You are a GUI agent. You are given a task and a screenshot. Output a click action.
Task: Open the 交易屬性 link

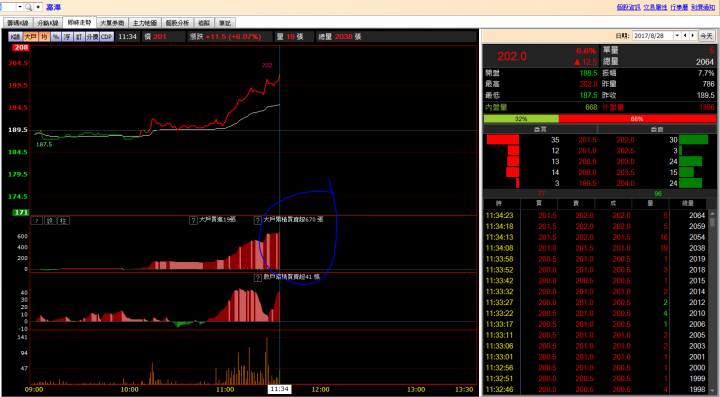(655, 7)
